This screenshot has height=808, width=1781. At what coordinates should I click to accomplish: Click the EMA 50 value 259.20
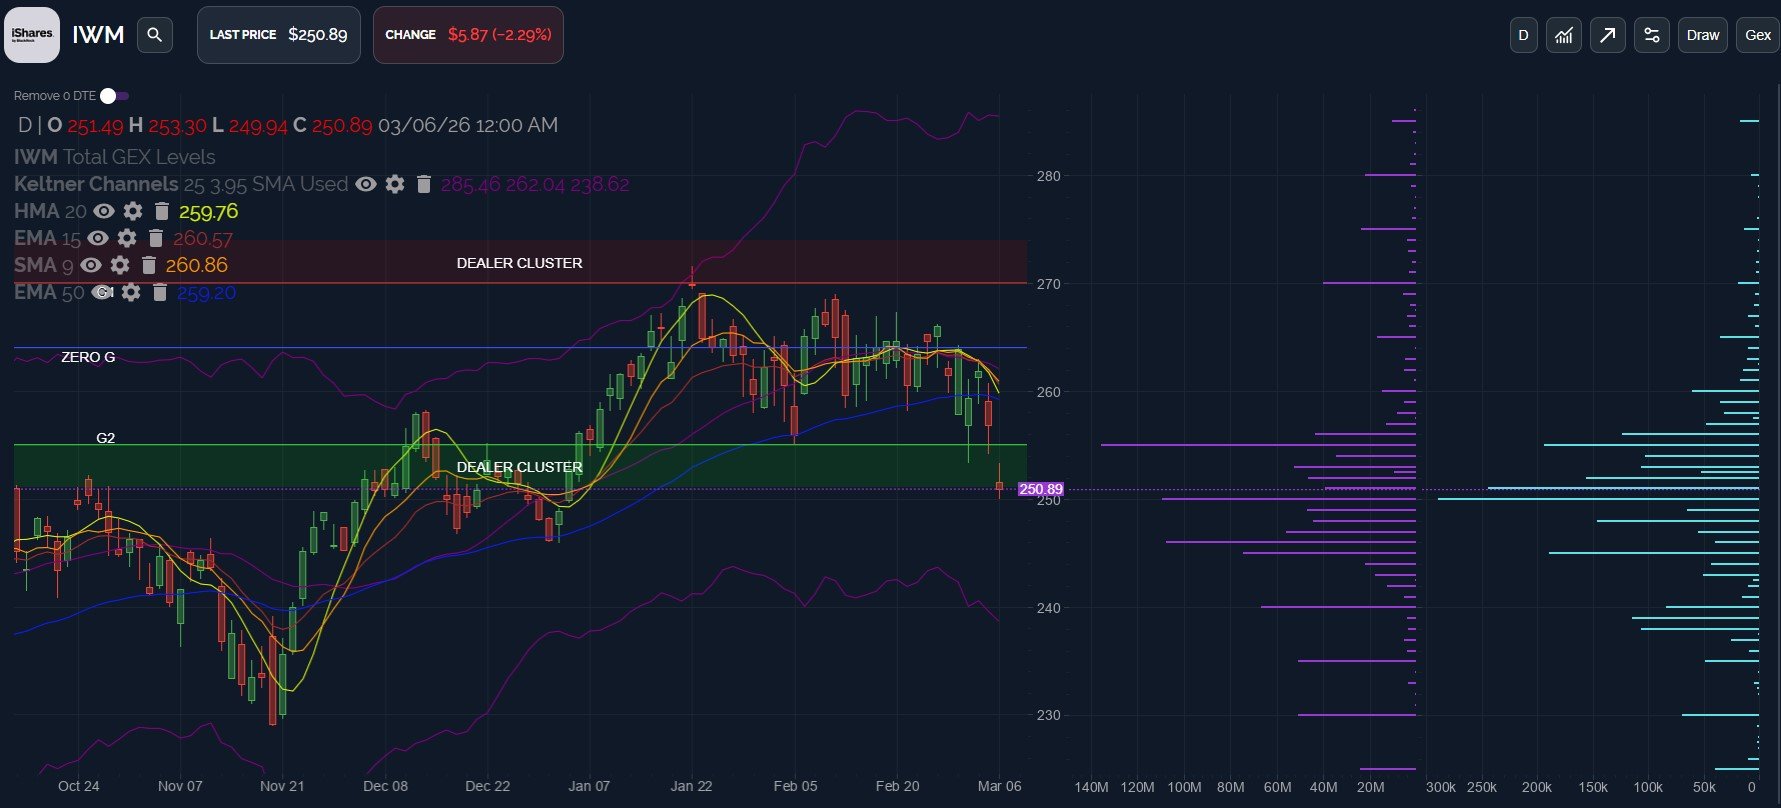206,292
